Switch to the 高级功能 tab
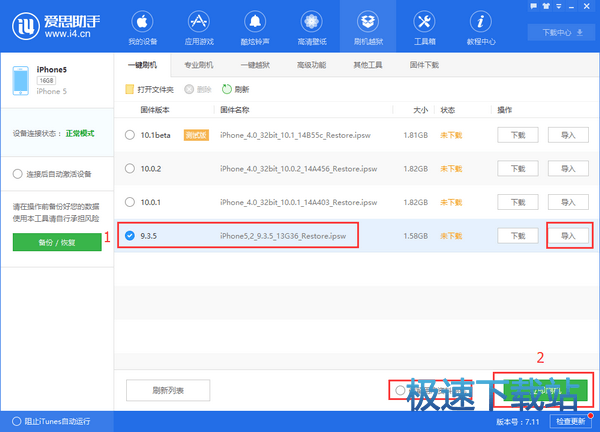The image size is (600, 432). (x=311, y=65)
